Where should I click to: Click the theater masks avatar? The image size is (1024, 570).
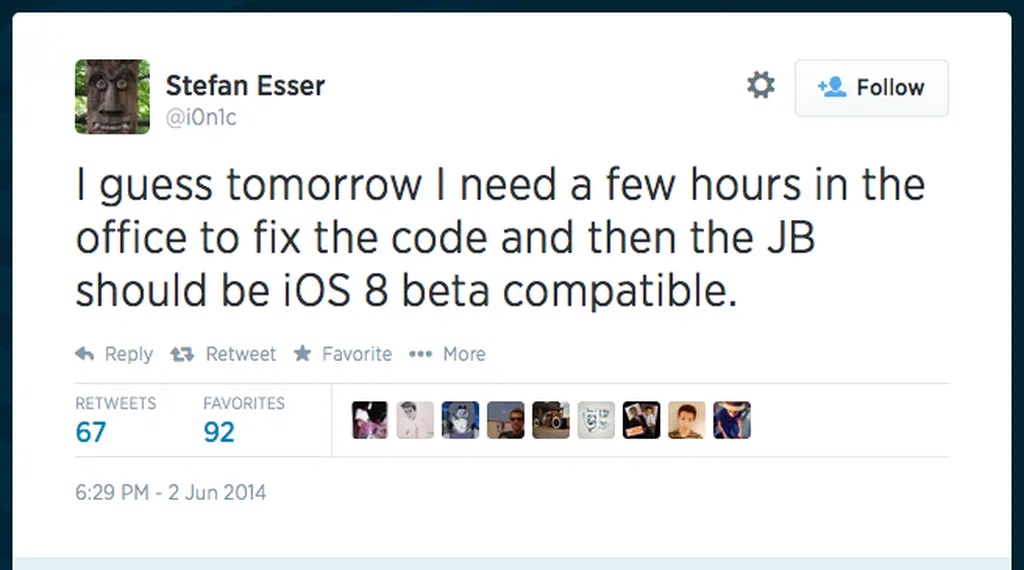tap(596, 420)
